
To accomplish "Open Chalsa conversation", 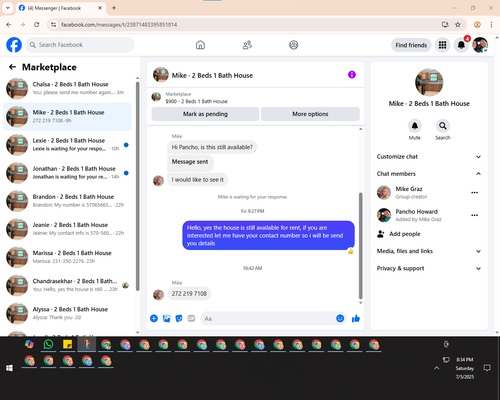I will [x=67, y=88].
